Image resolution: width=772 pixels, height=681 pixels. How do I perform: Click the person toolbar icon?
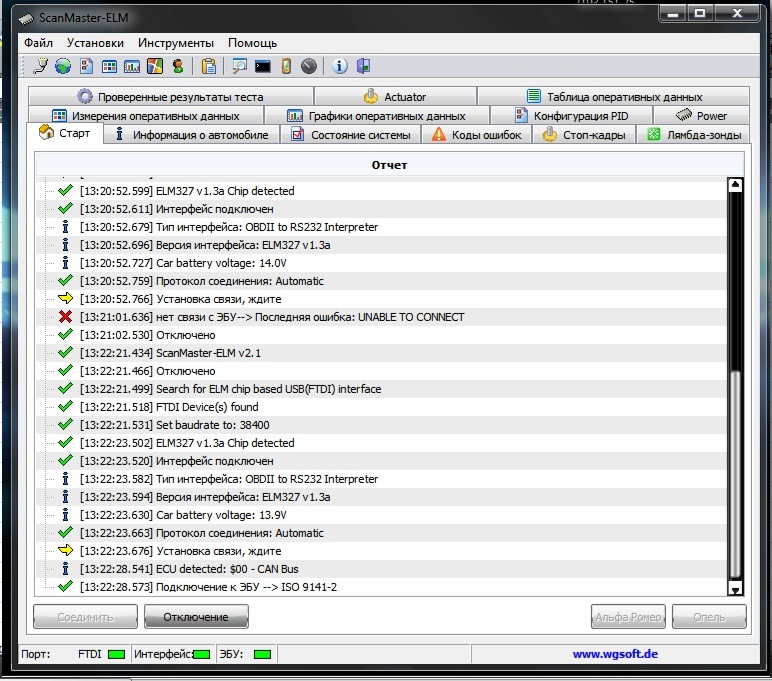click(178, 66)
